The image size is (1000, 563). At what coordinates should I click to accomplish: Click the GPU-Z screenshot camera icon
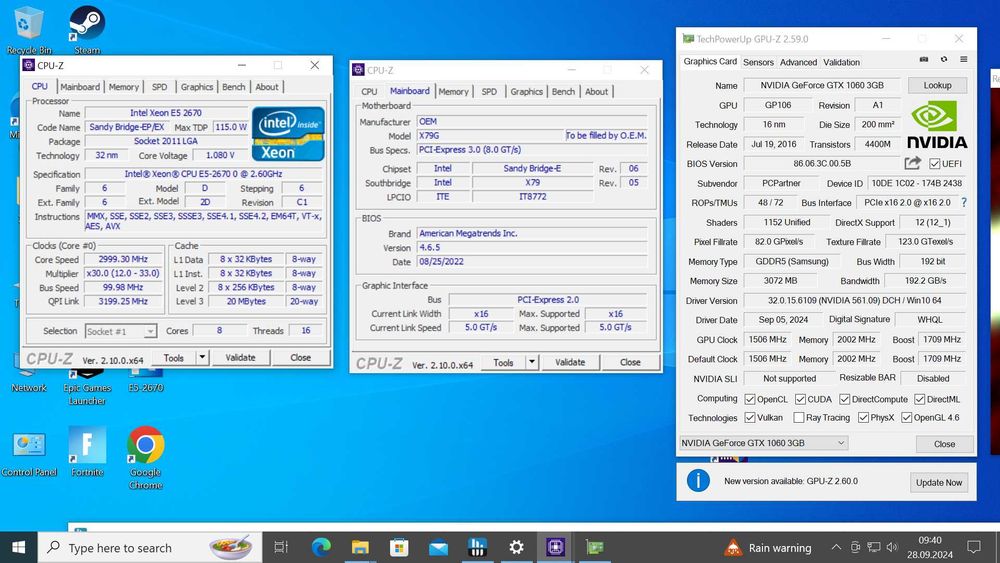point(923,61)
